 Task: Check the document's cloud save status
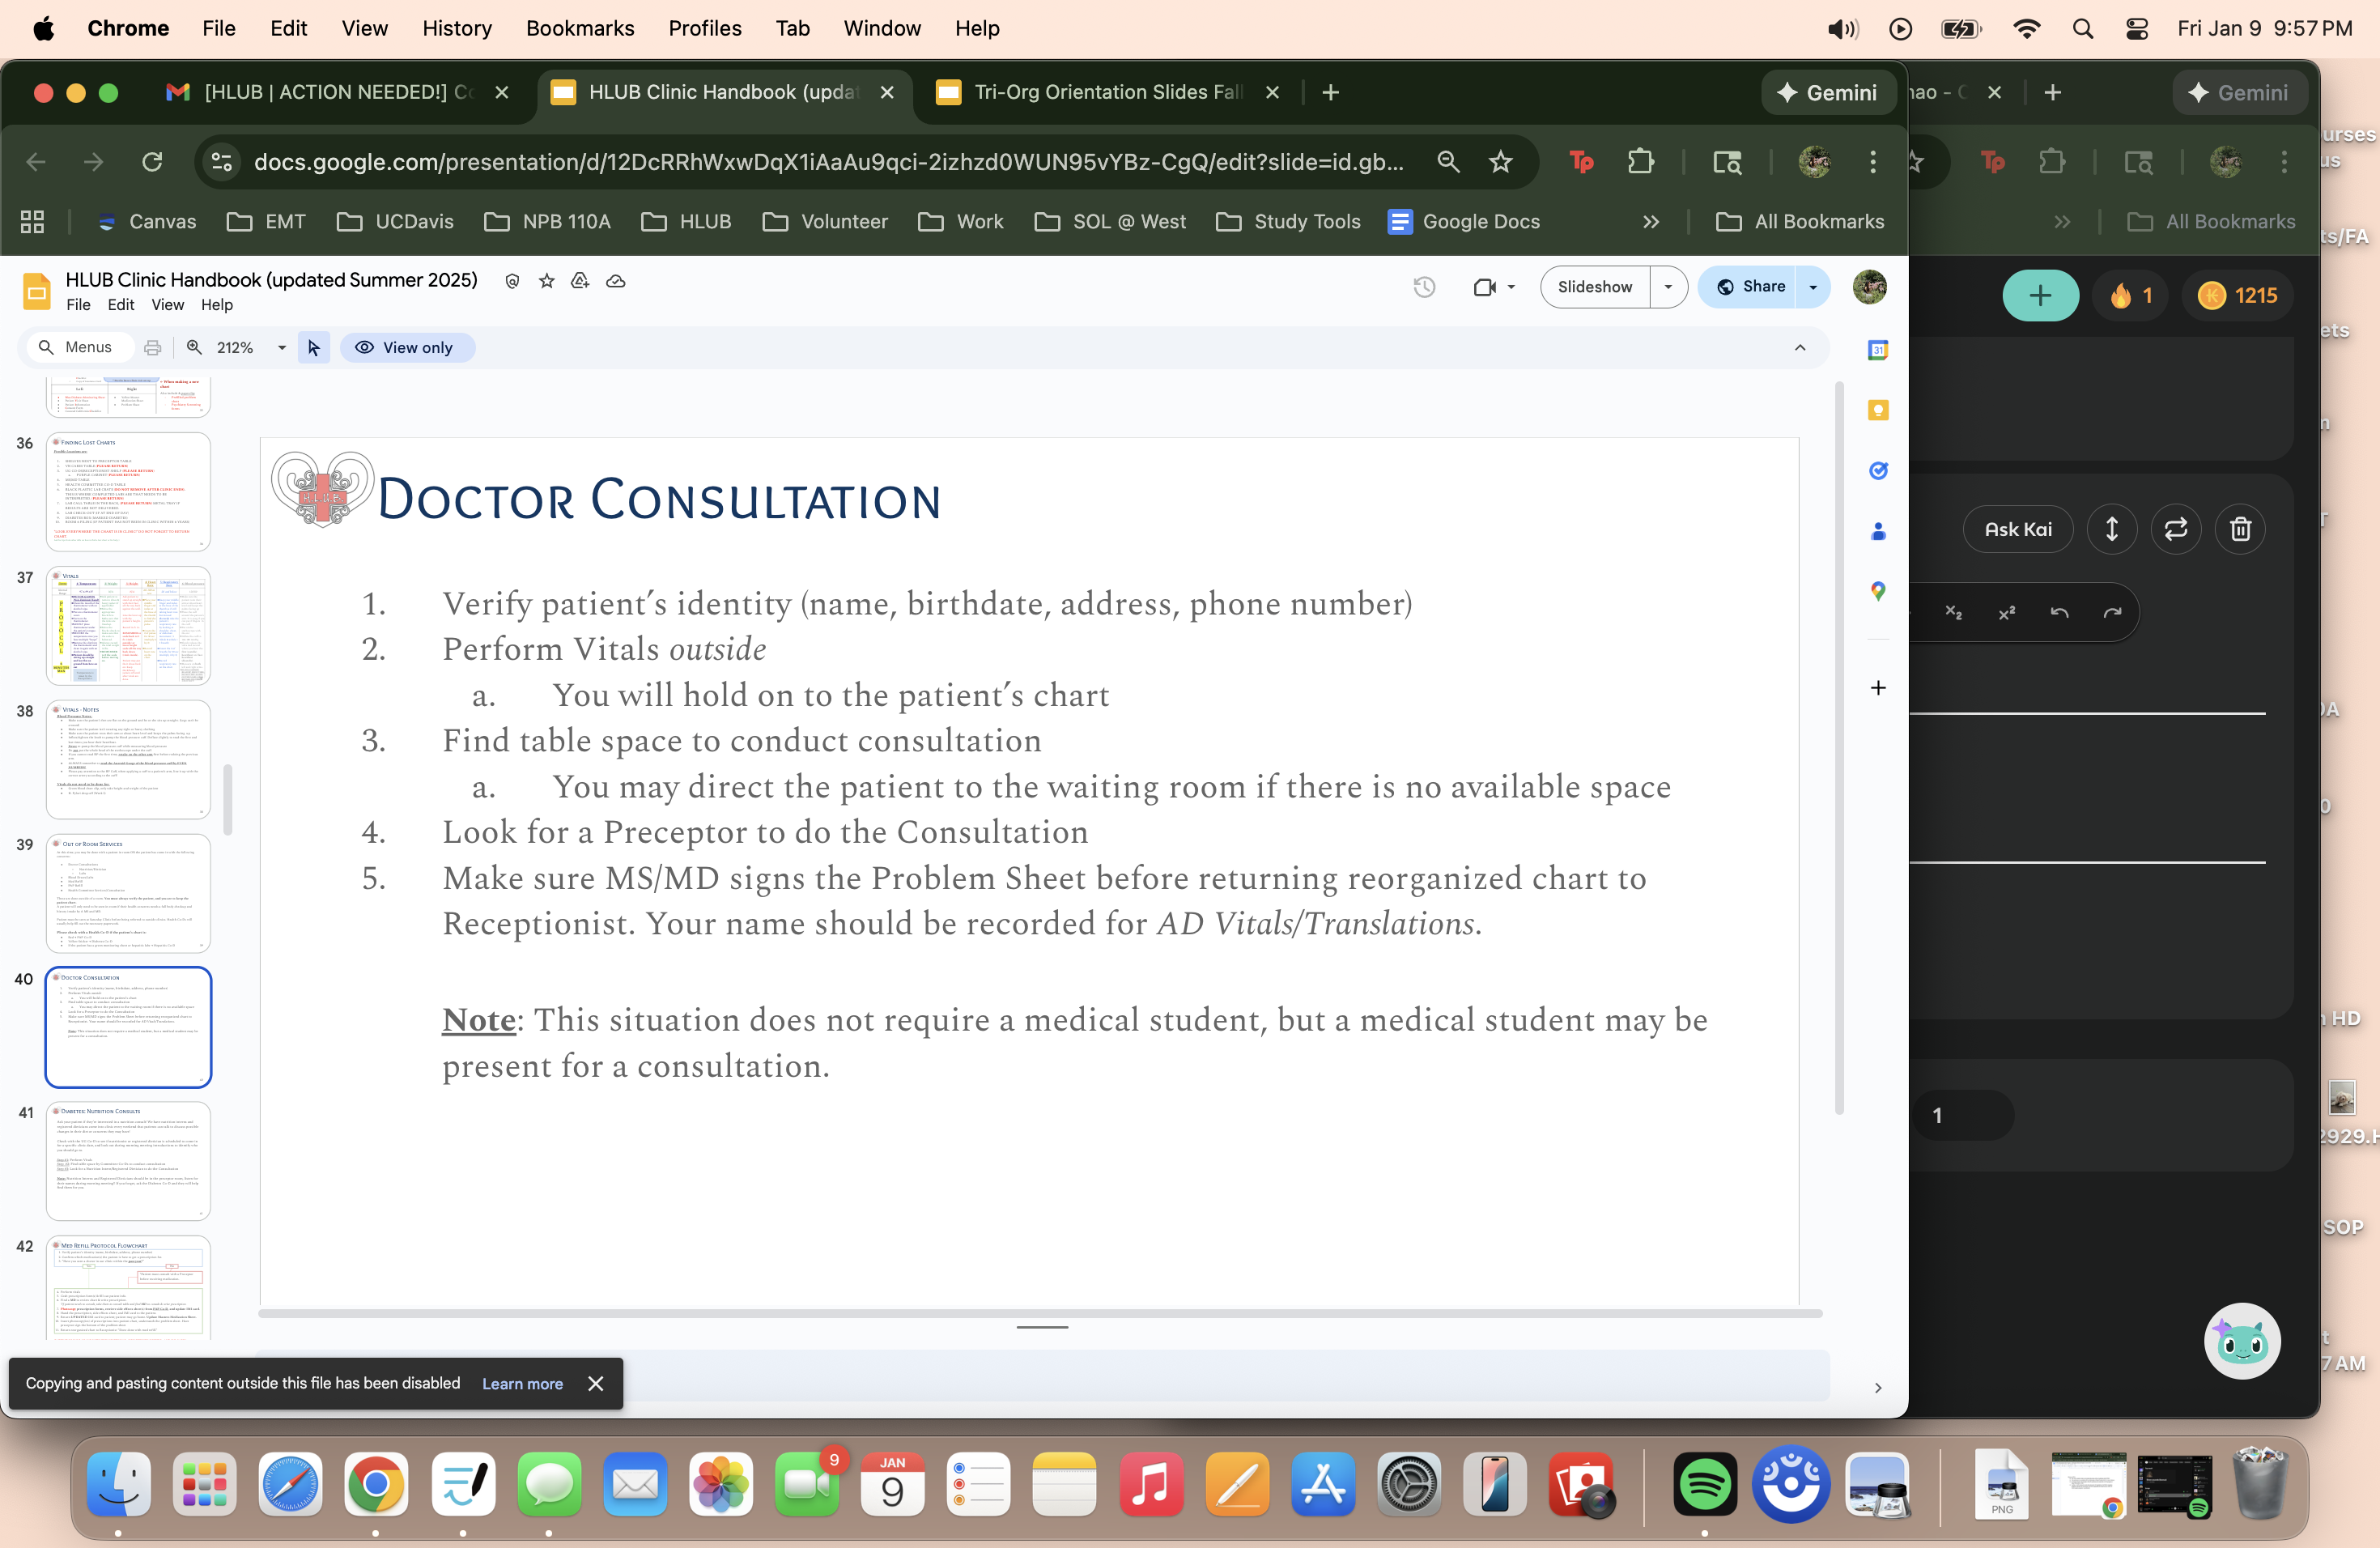(x=616, y=282)
